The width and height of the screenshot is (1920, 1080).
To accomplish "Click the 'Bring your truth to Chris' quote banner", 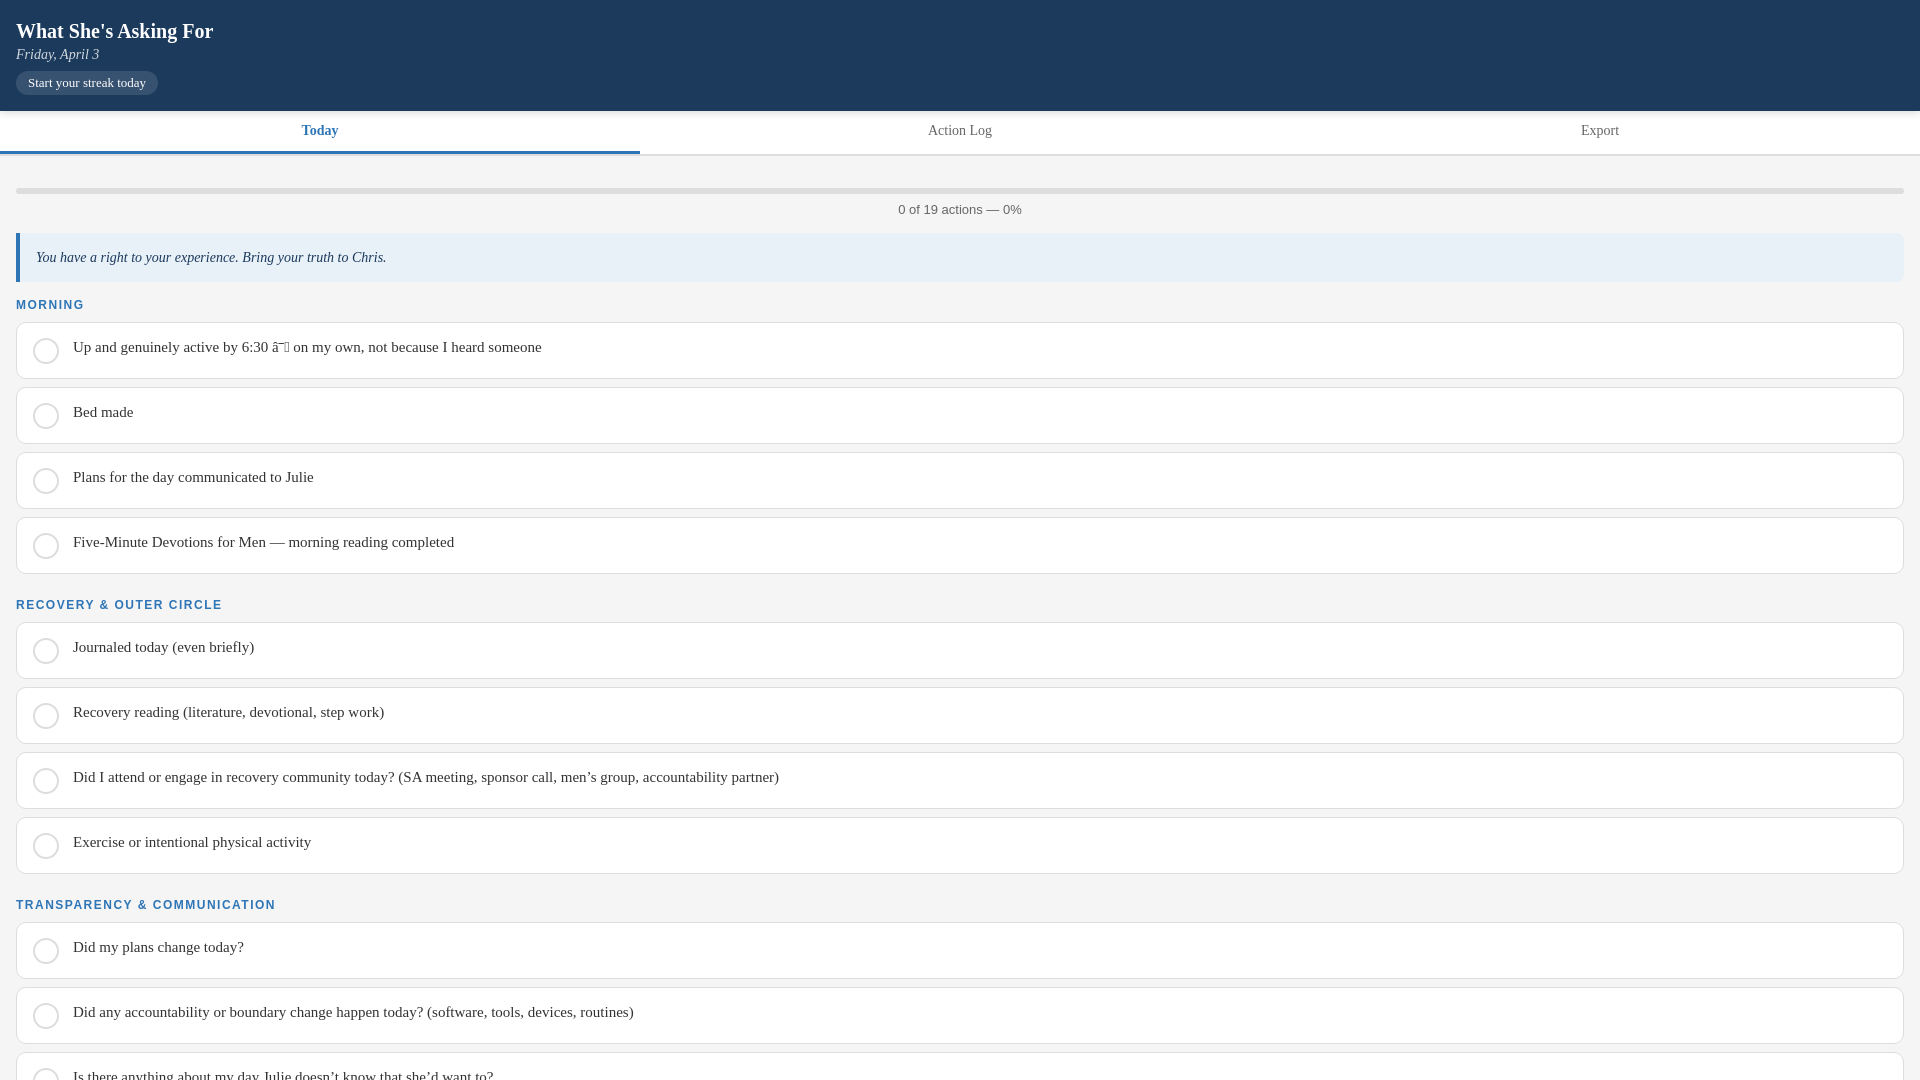I will [x=960, y=258].
